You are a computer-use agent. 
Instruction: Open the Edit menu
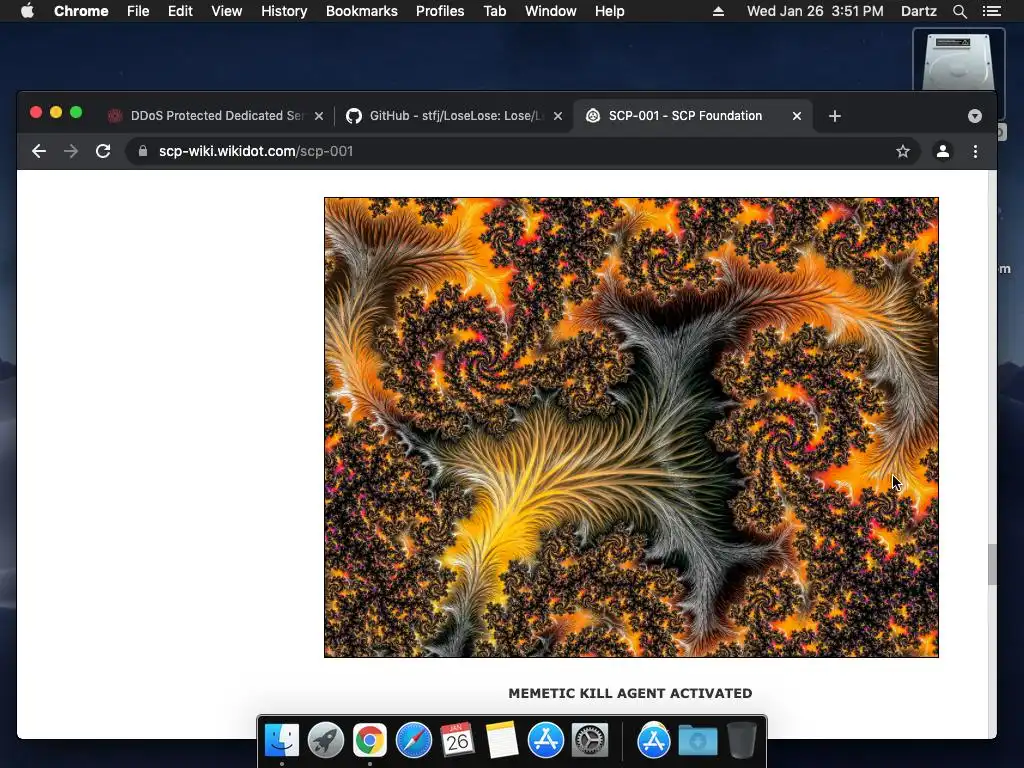[180, 11]
